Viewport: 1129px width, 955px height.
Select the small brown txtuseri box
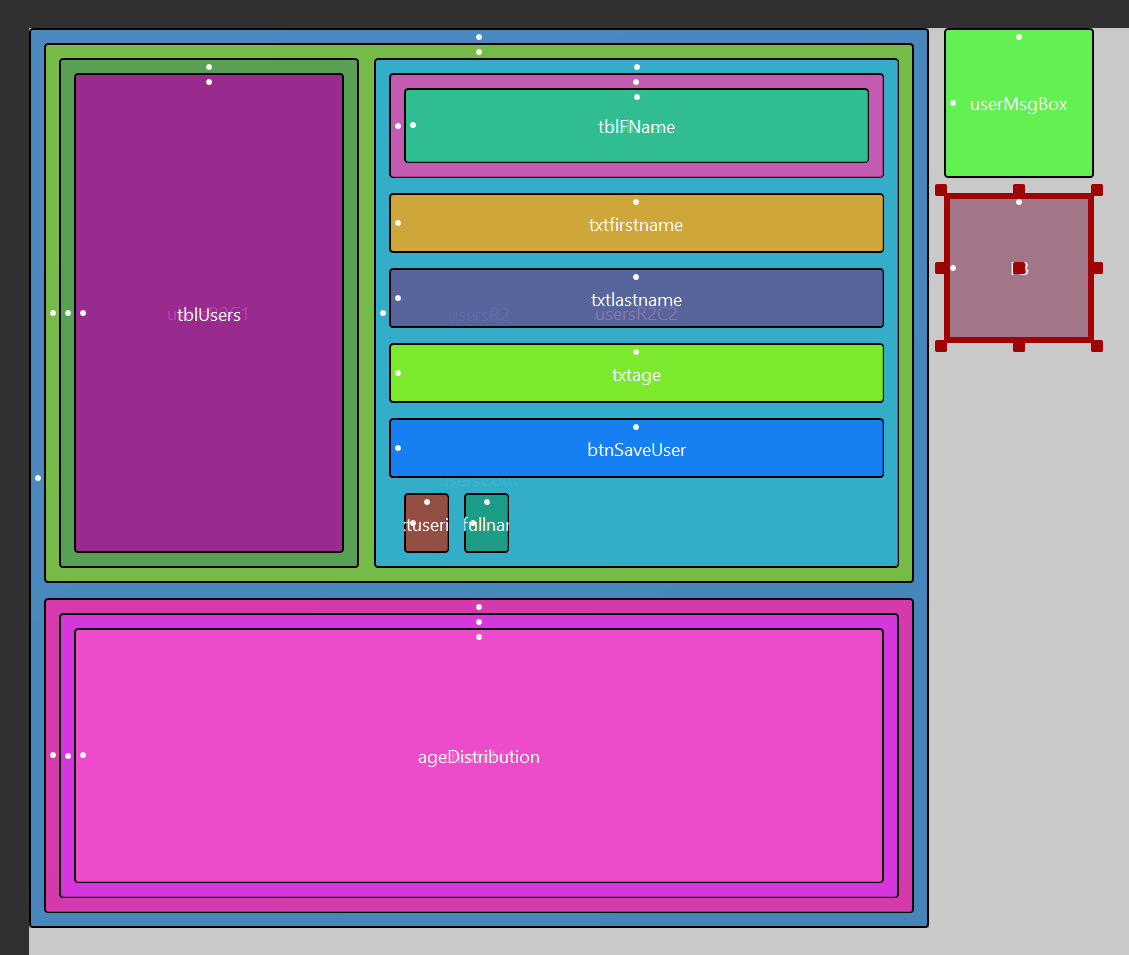pyautogui.click(x=426, y=523)
